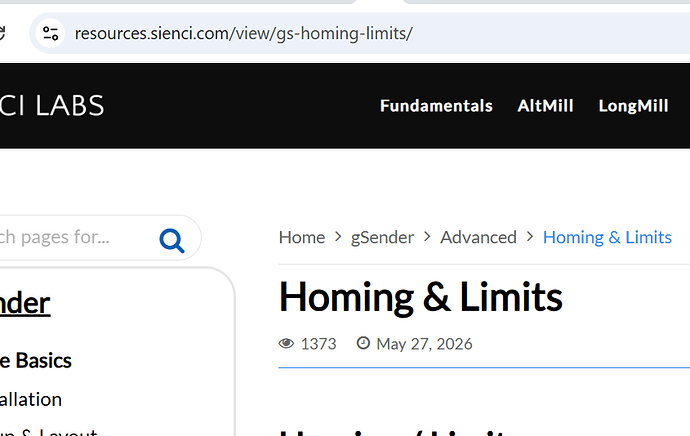Click the view count 1373
The width and height of the screenshot is (690, 436).
319,344
